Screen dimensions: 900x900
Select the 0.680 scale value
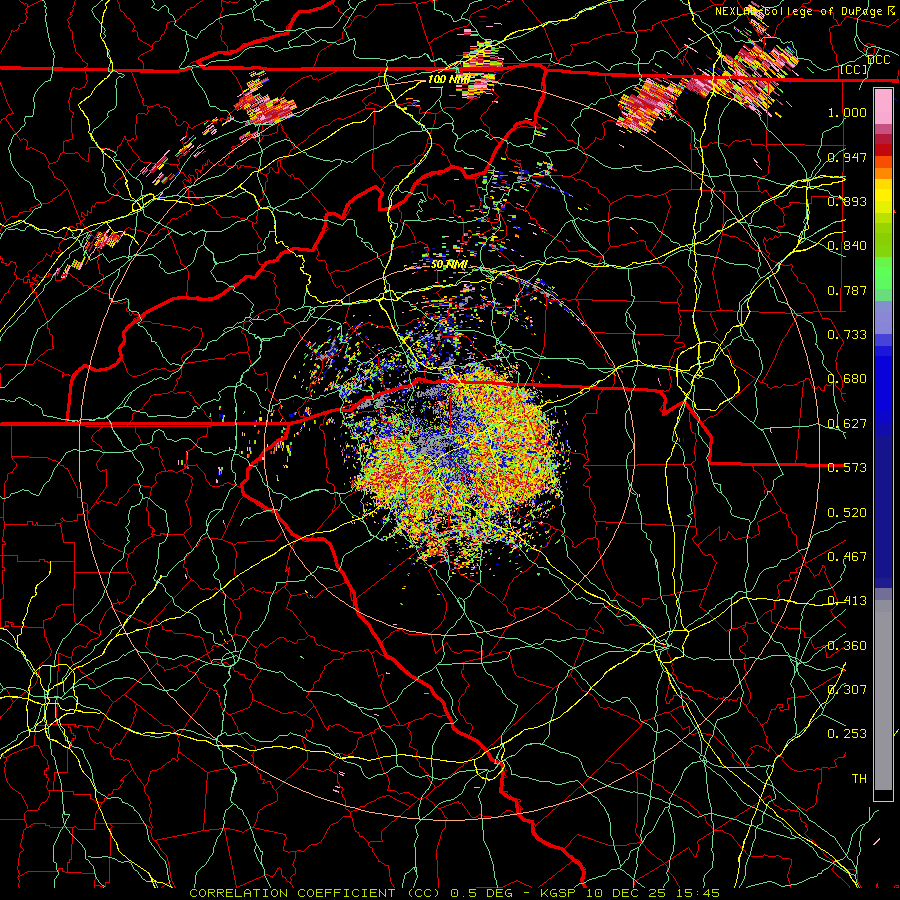(847, 379)
